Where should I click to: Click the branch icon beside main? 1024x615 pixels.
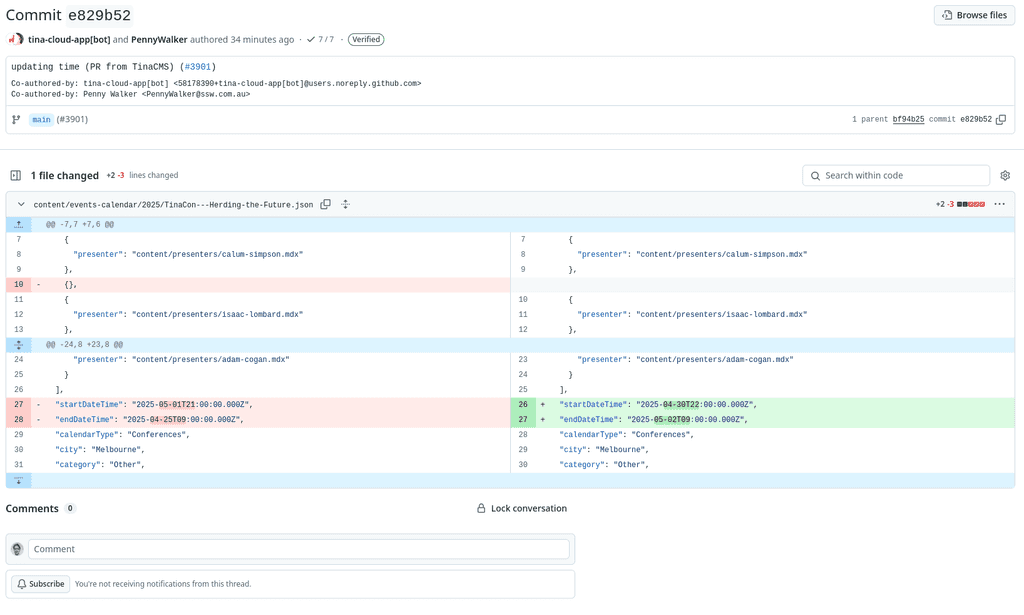tap(16, 119)
